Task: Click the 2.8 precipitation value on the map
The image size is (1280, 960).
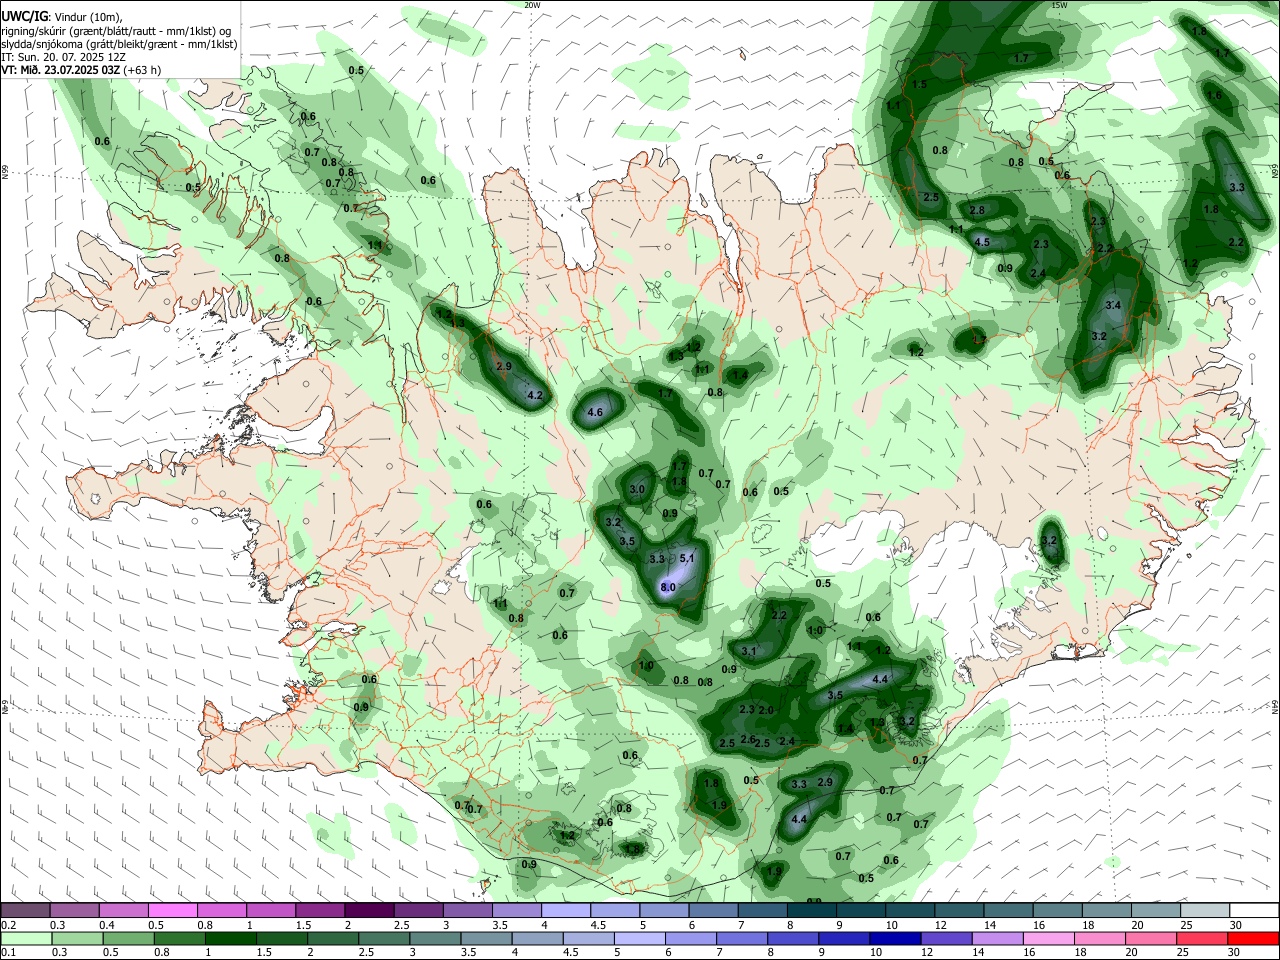Action: coord(977,210)
